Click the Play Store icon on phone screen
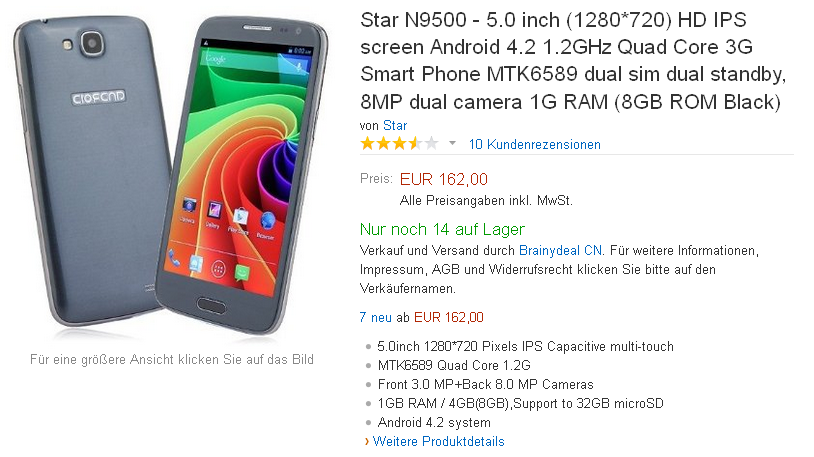This screenshot has height=457, width=814. coord(240,216)
